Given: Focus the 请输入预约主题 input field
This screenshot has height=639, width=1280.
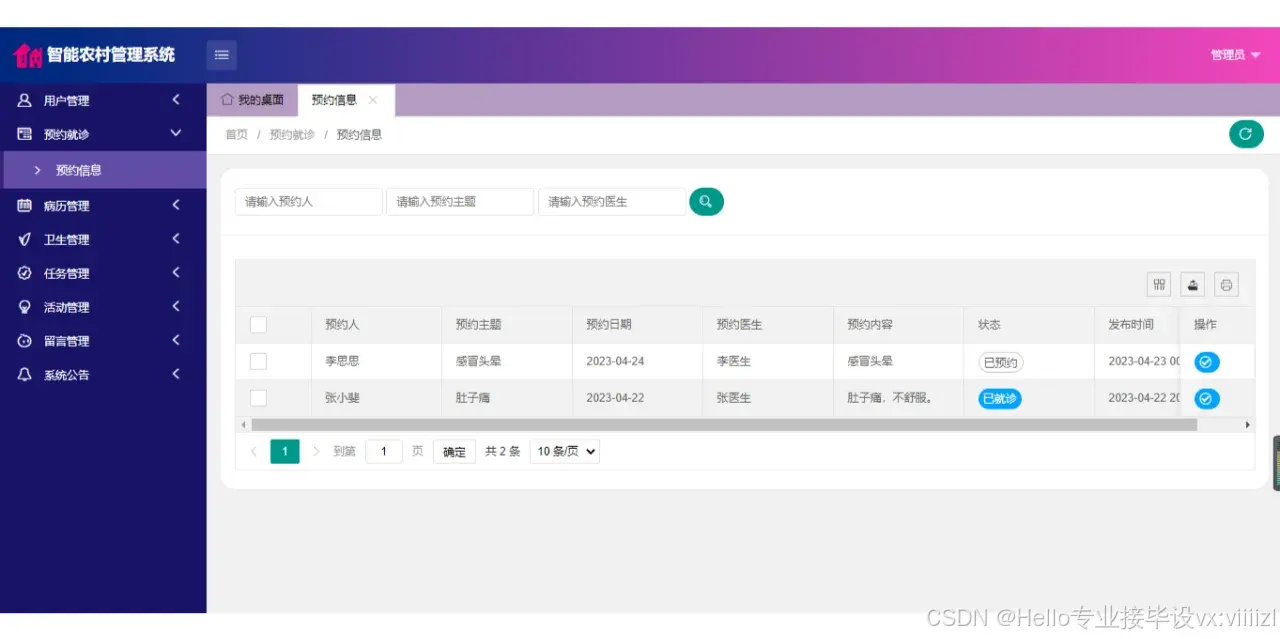Looking at the screenshot, I should coord(460,201).
